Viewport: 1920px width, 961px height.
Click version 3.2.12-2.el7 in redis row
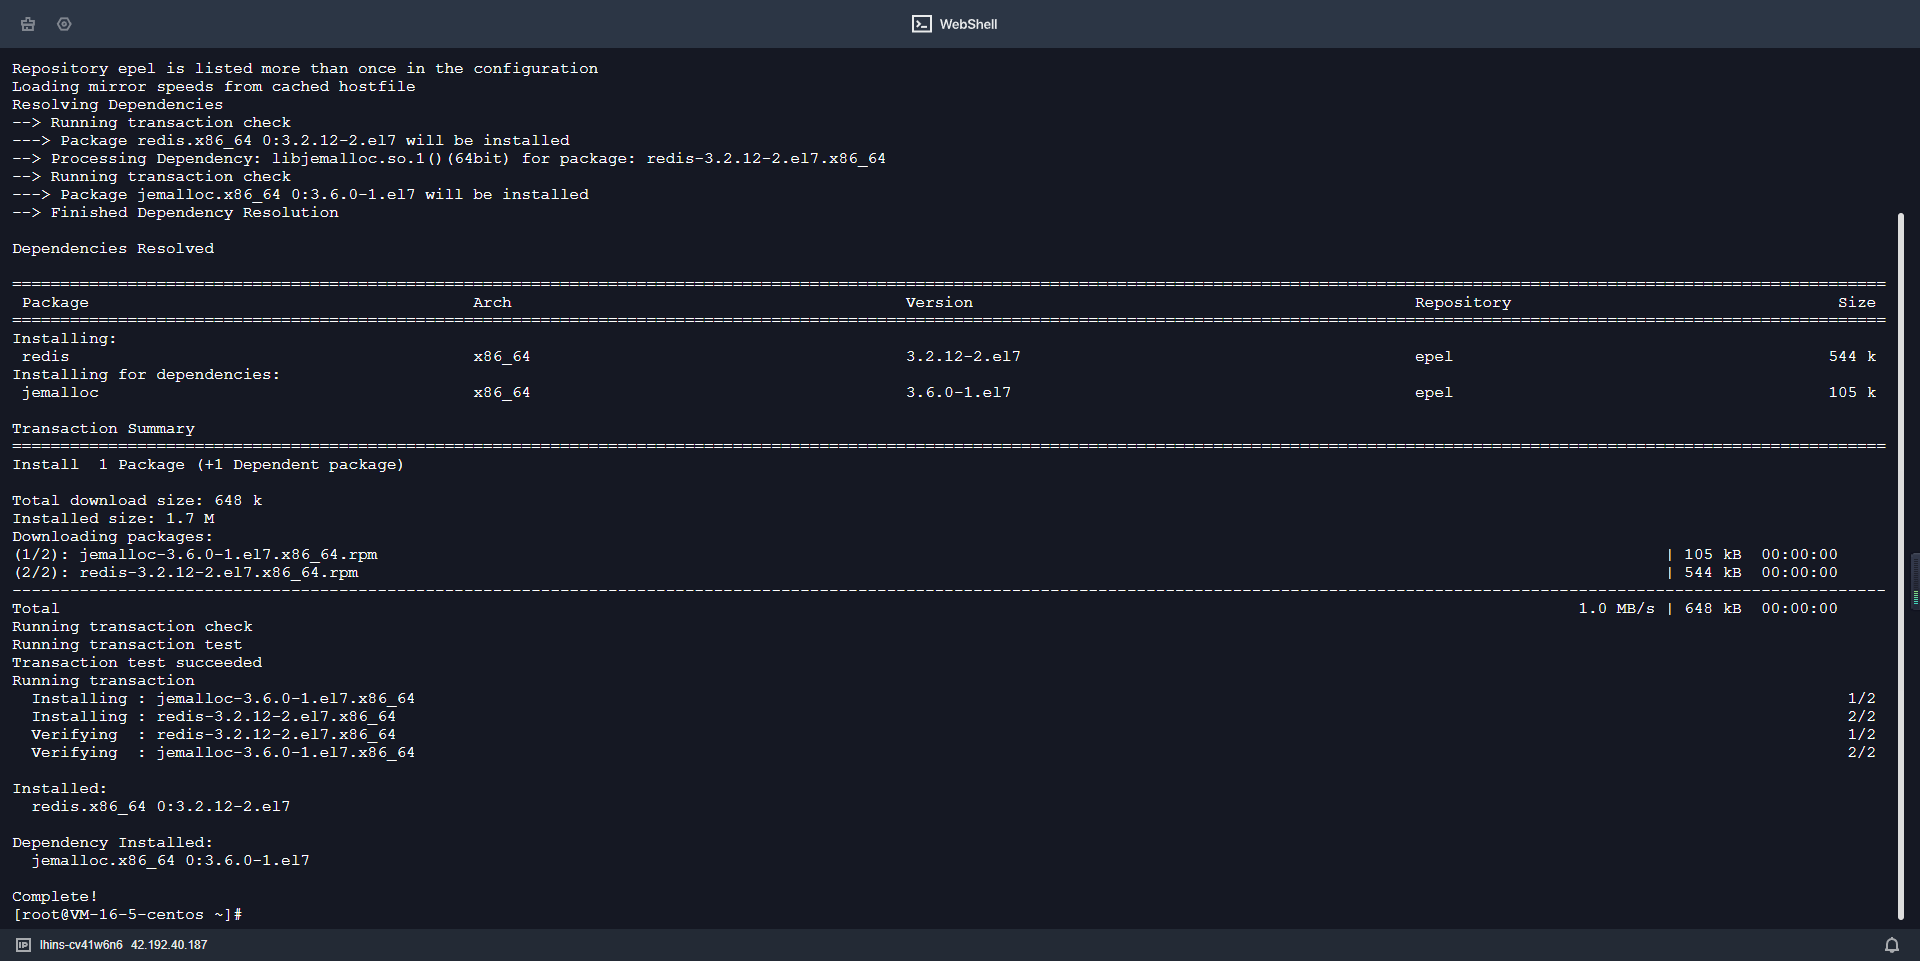pyautogui.click(x=963, y=357)
